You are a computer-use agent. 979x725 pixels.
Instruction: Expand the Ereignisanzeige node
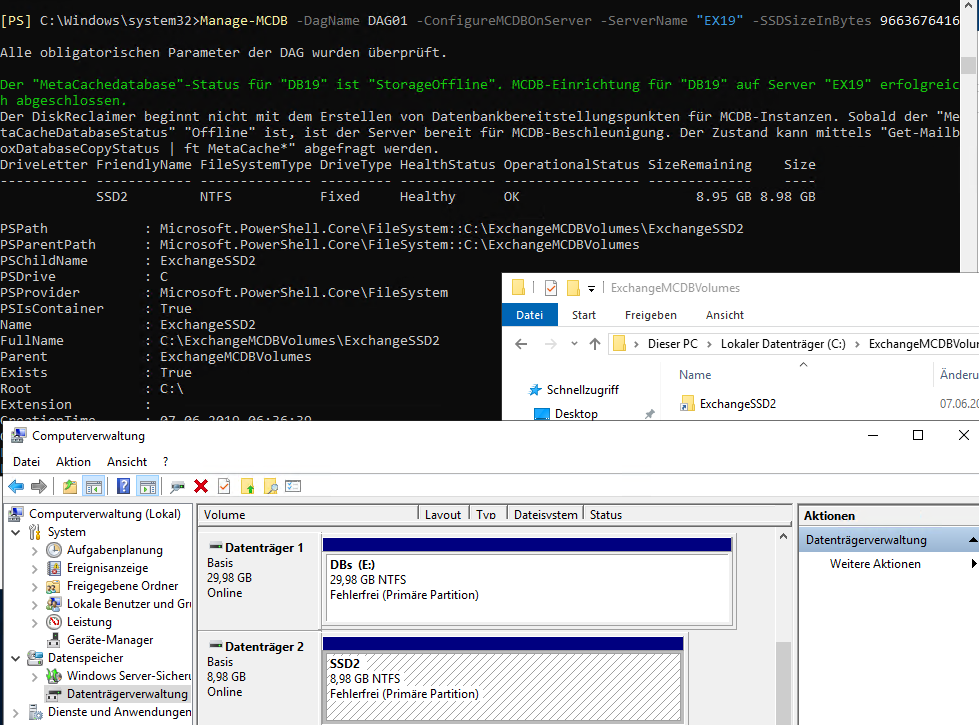(35, 569)
